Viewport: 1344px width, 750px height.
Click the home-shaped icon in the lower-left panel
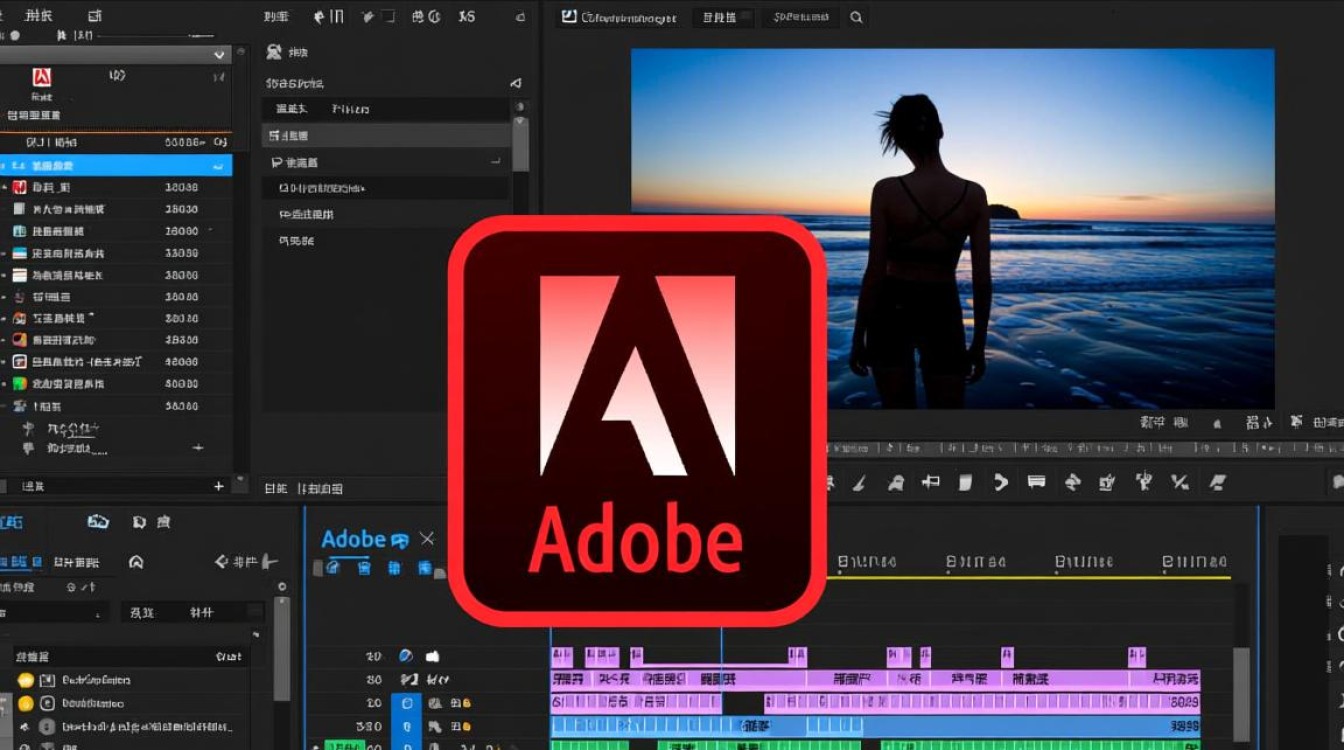tap(136, 562)
